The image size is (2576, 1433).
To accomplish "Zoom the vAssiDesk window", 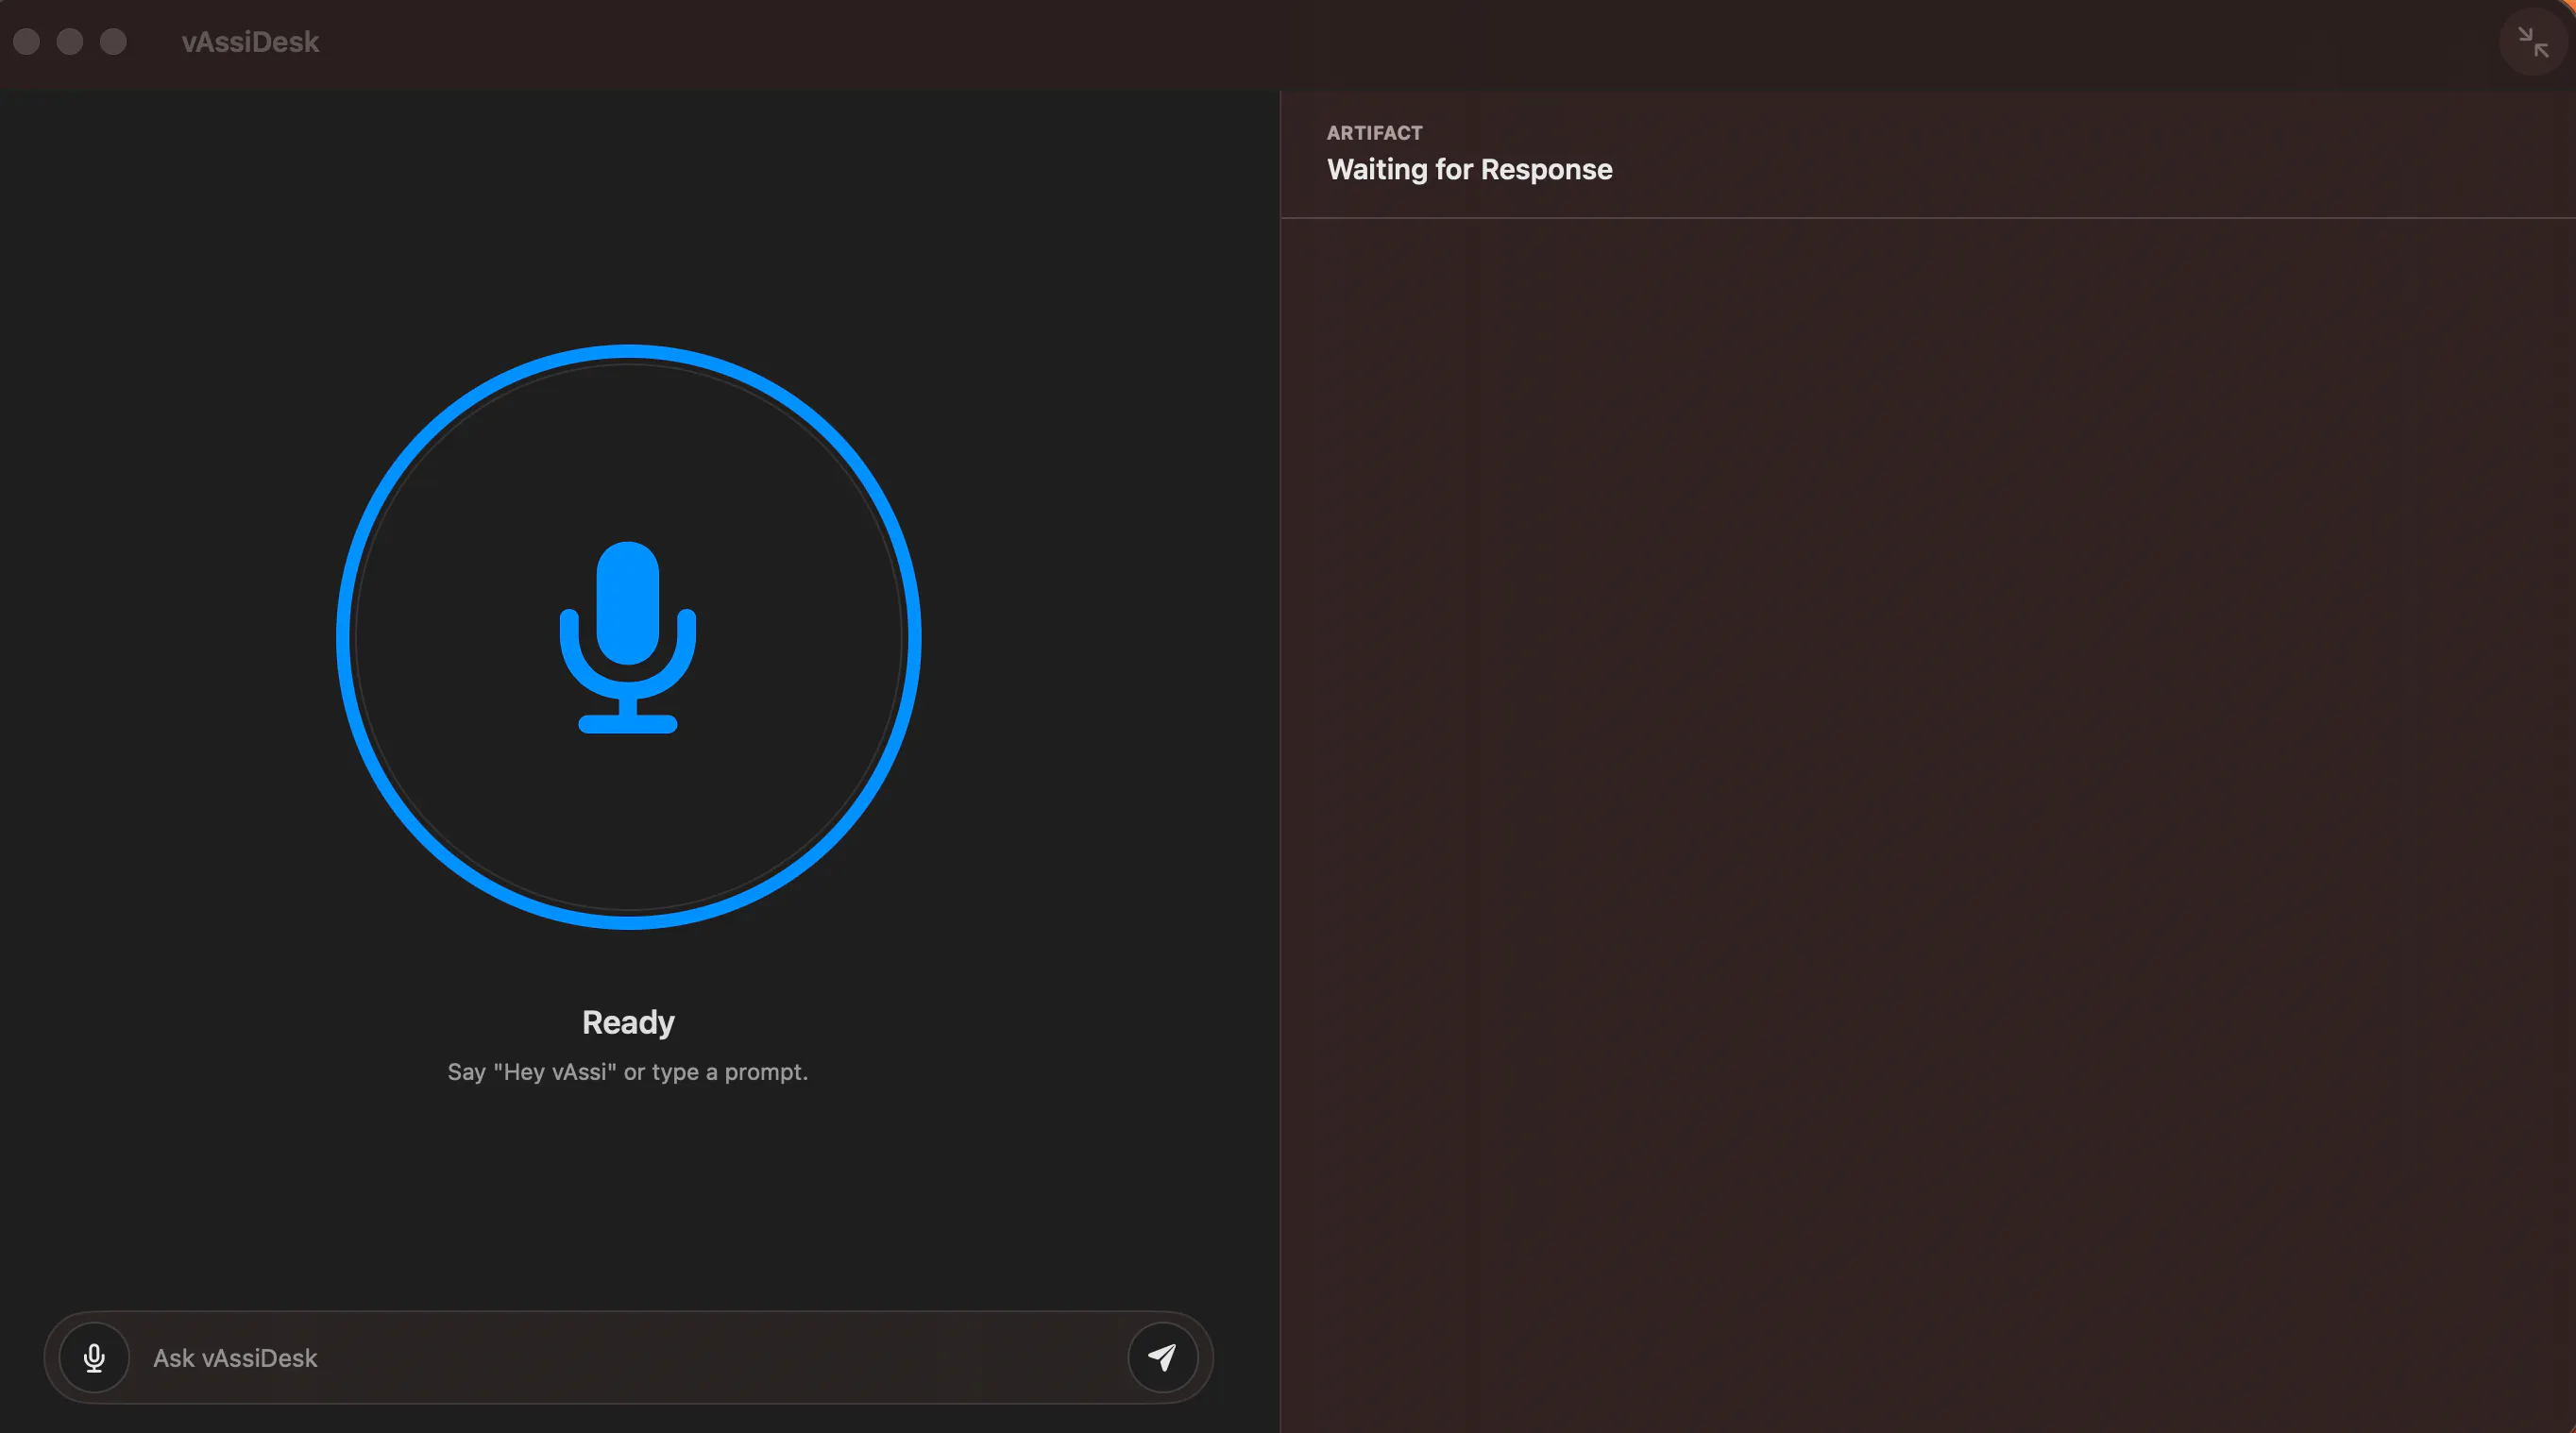I will pyautogui.click(x=114, y=42).
